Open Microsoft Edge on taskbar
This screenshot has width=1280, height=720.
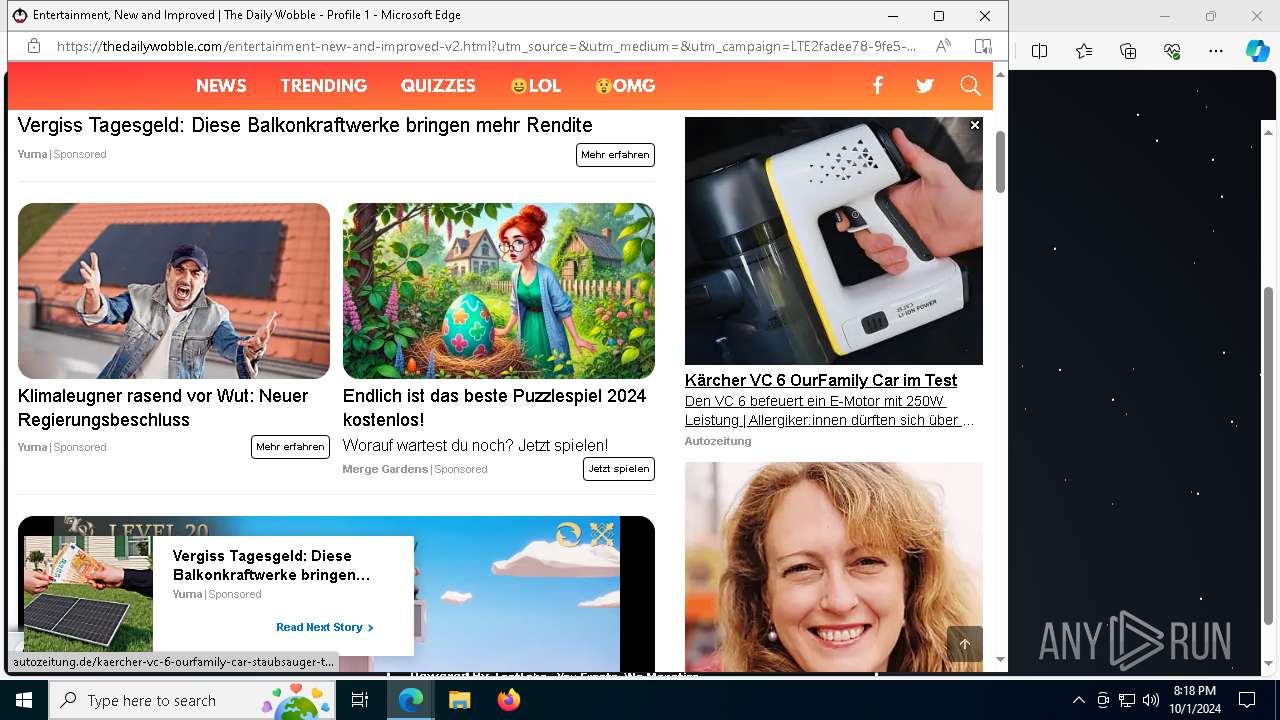[x=411, y=700]
